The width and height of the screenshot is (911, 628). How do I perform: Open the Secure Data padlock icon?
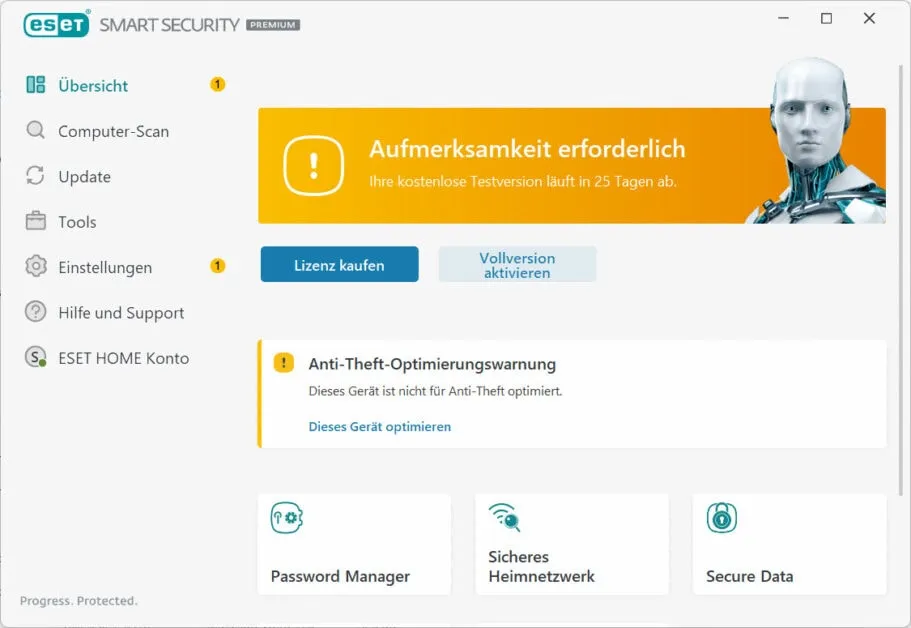(721, 517)
